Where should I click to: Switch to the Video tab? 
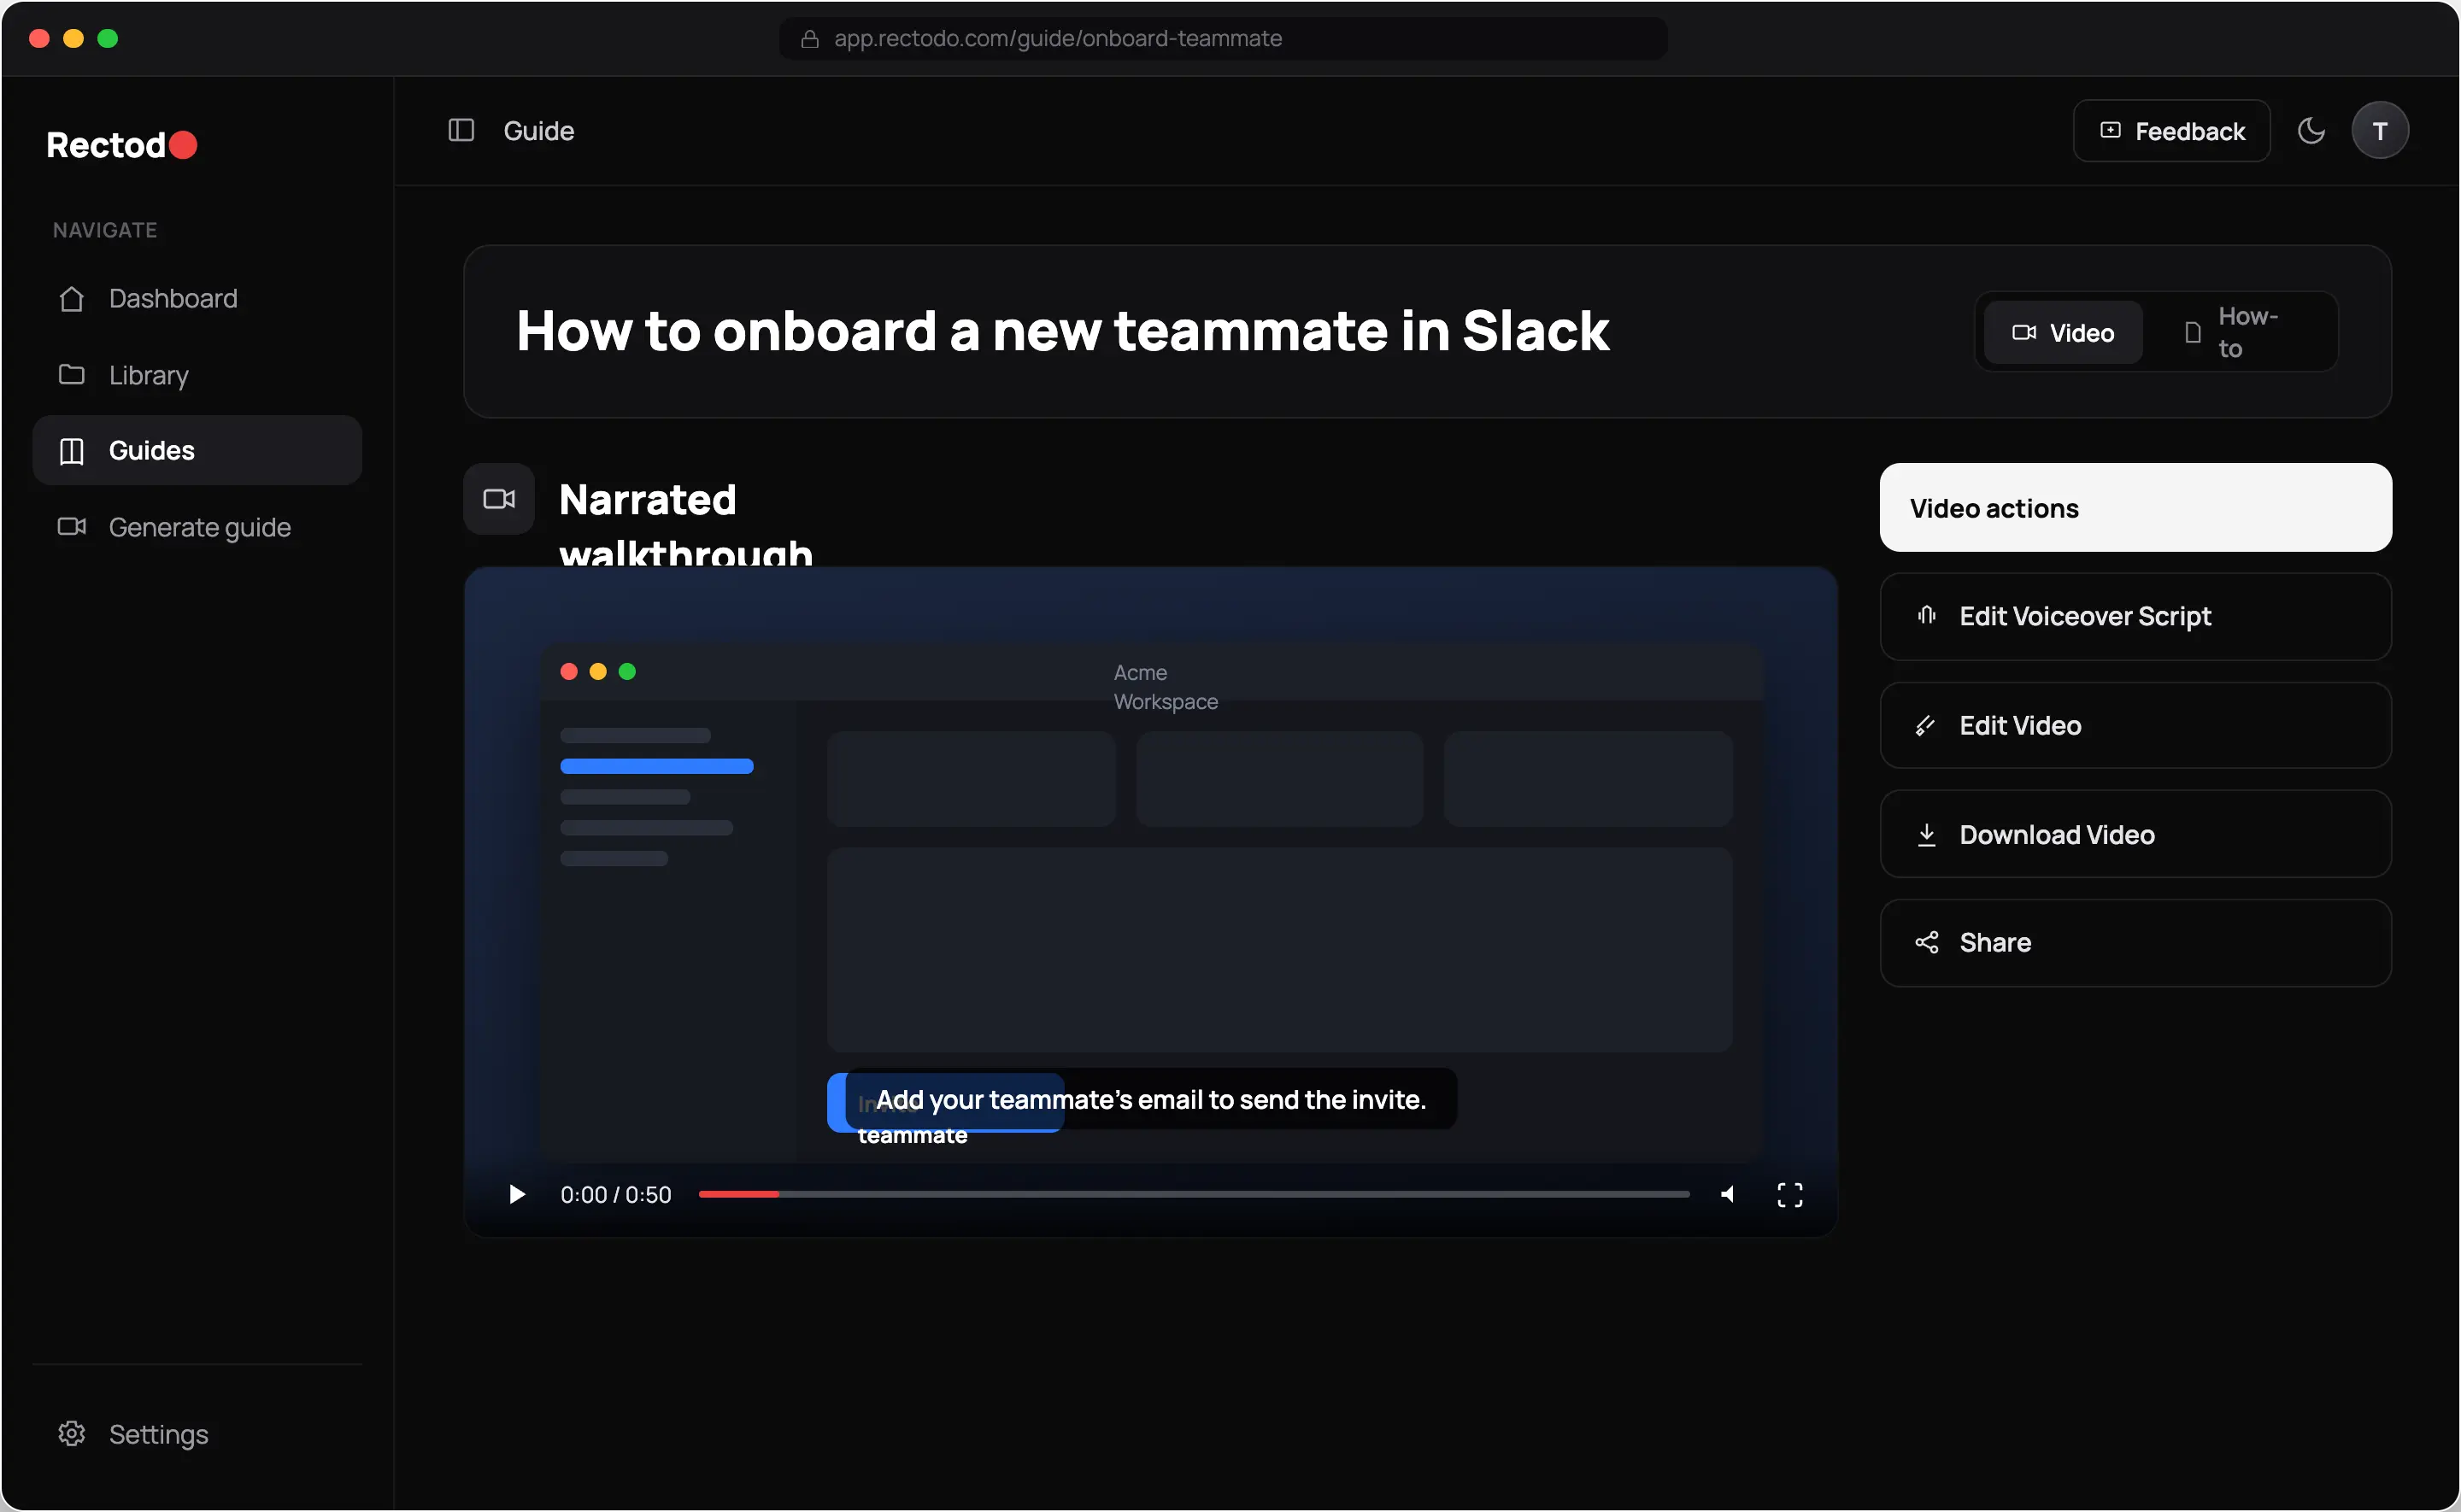(x=2062, y=332)
